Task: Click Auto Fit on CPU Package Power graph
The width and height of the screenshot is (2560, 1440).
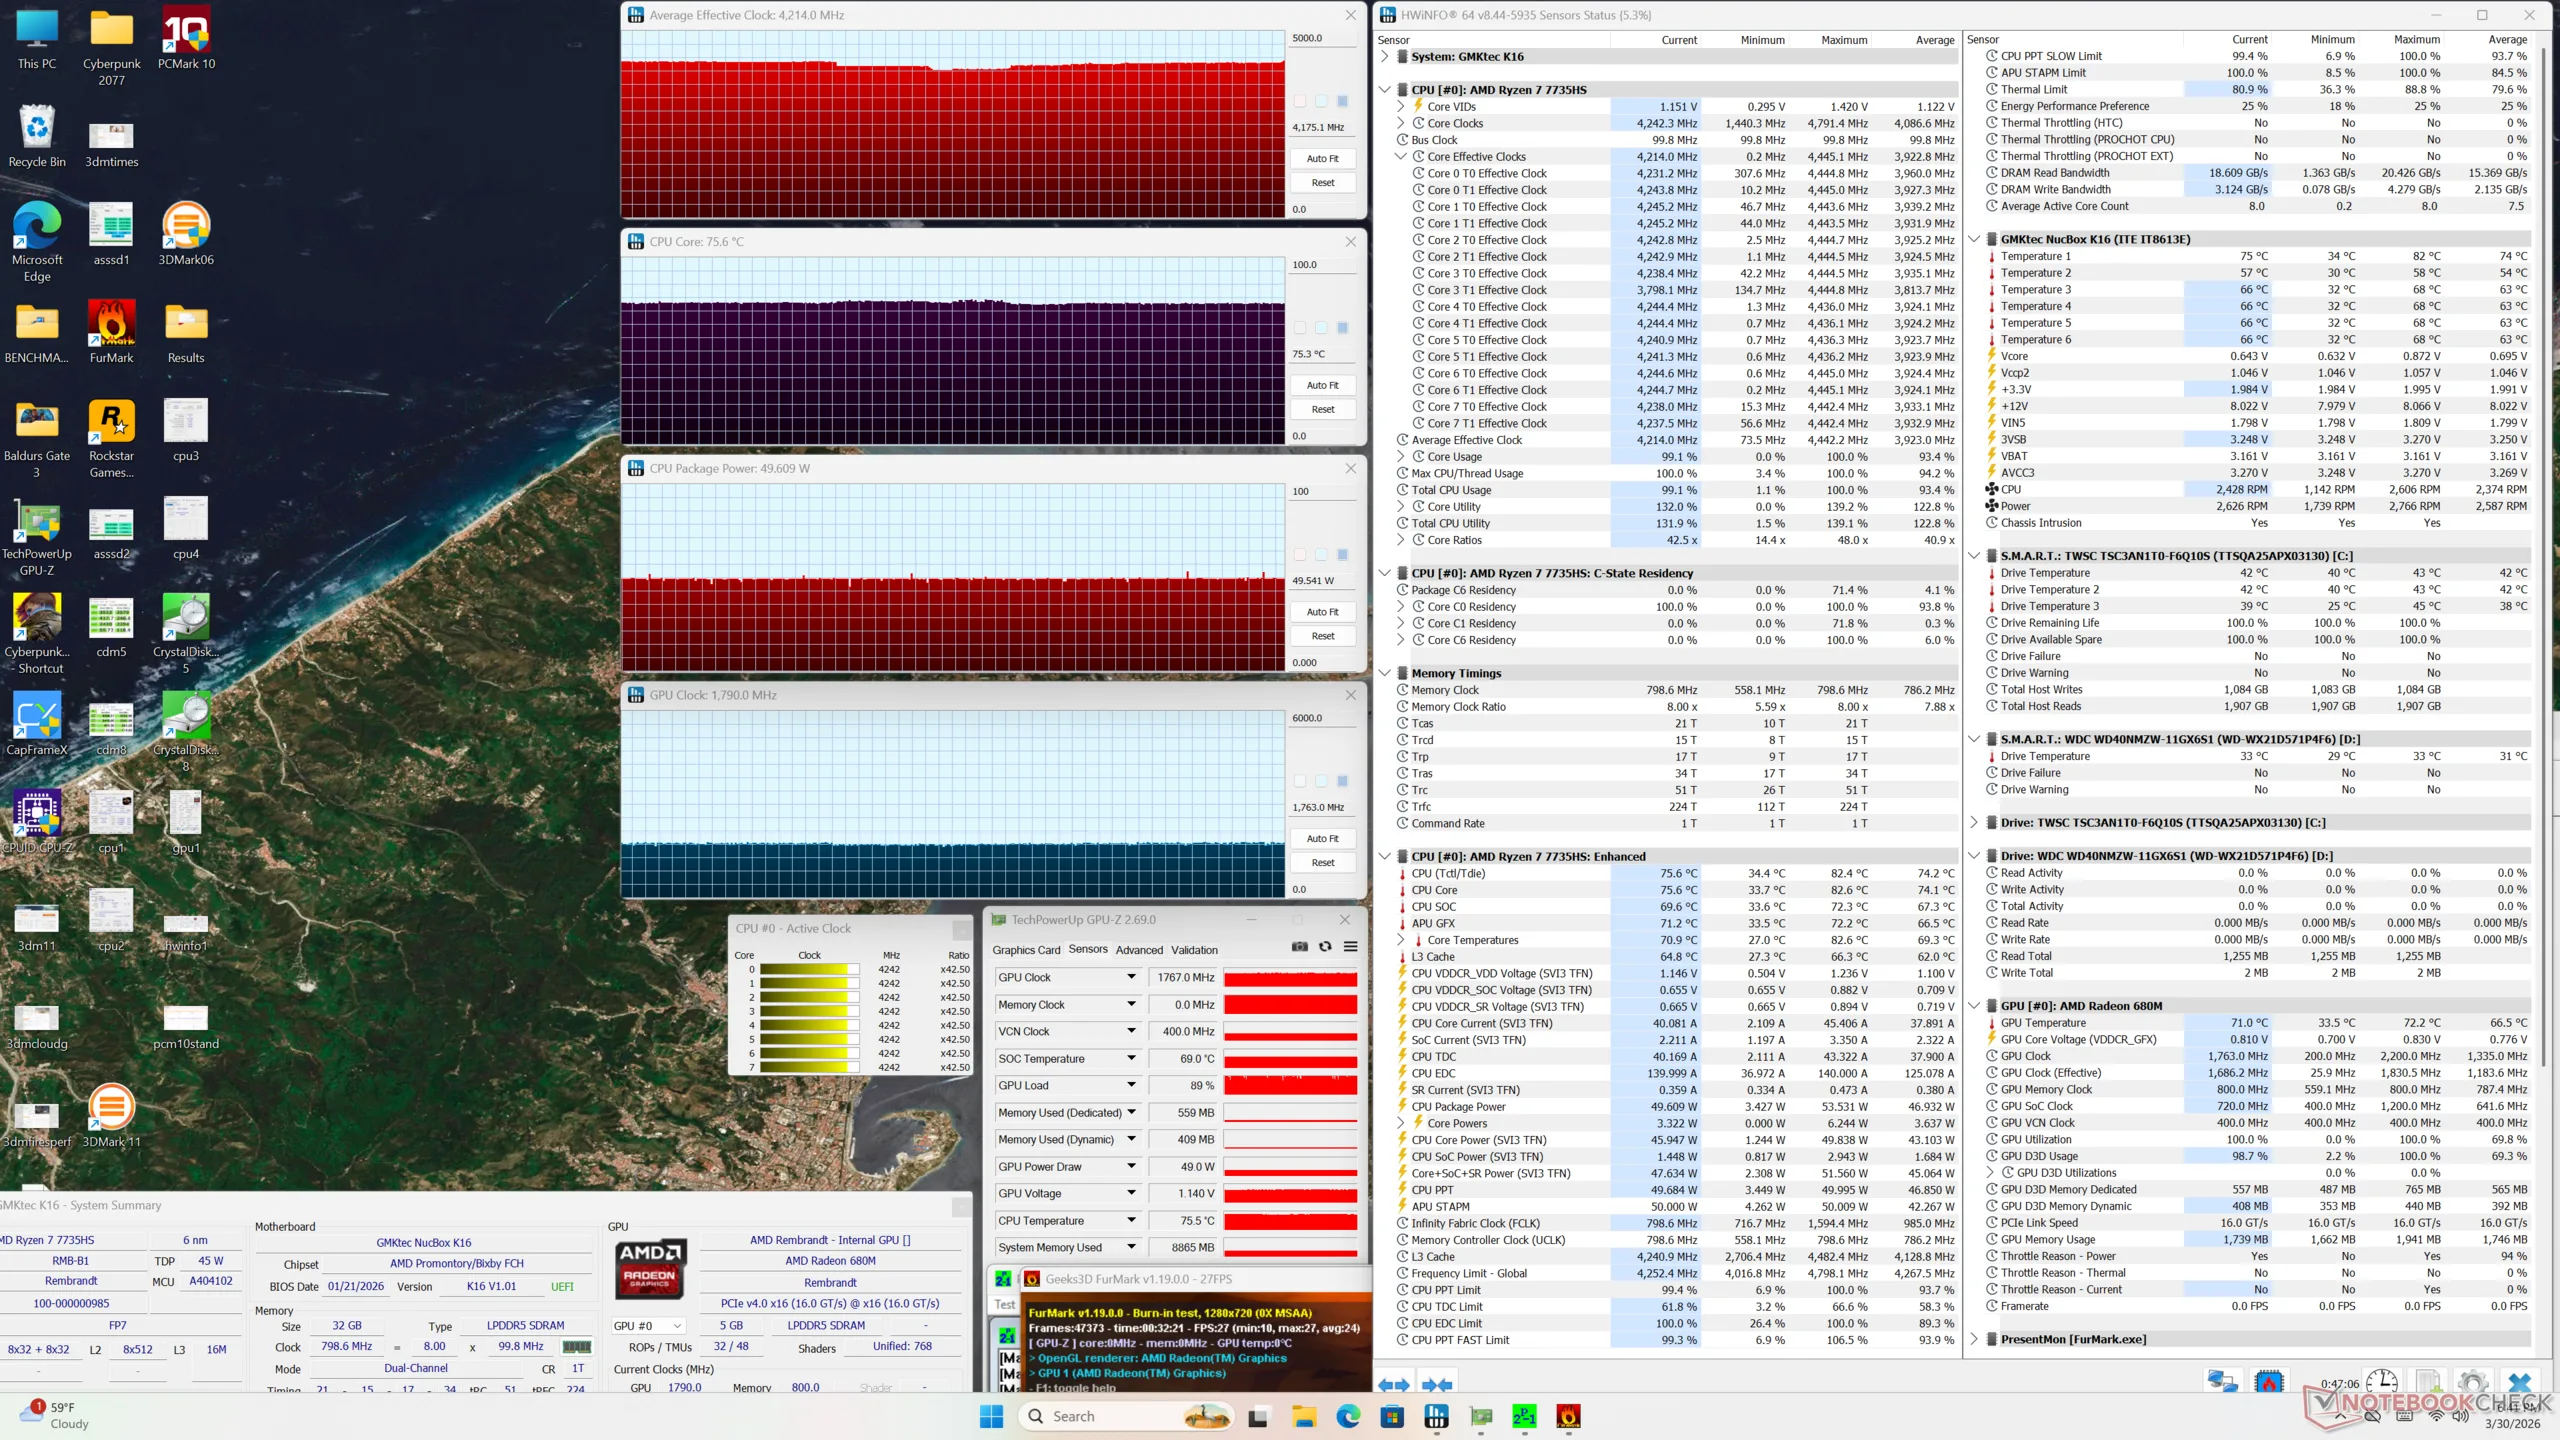Action: (1322, 612)
